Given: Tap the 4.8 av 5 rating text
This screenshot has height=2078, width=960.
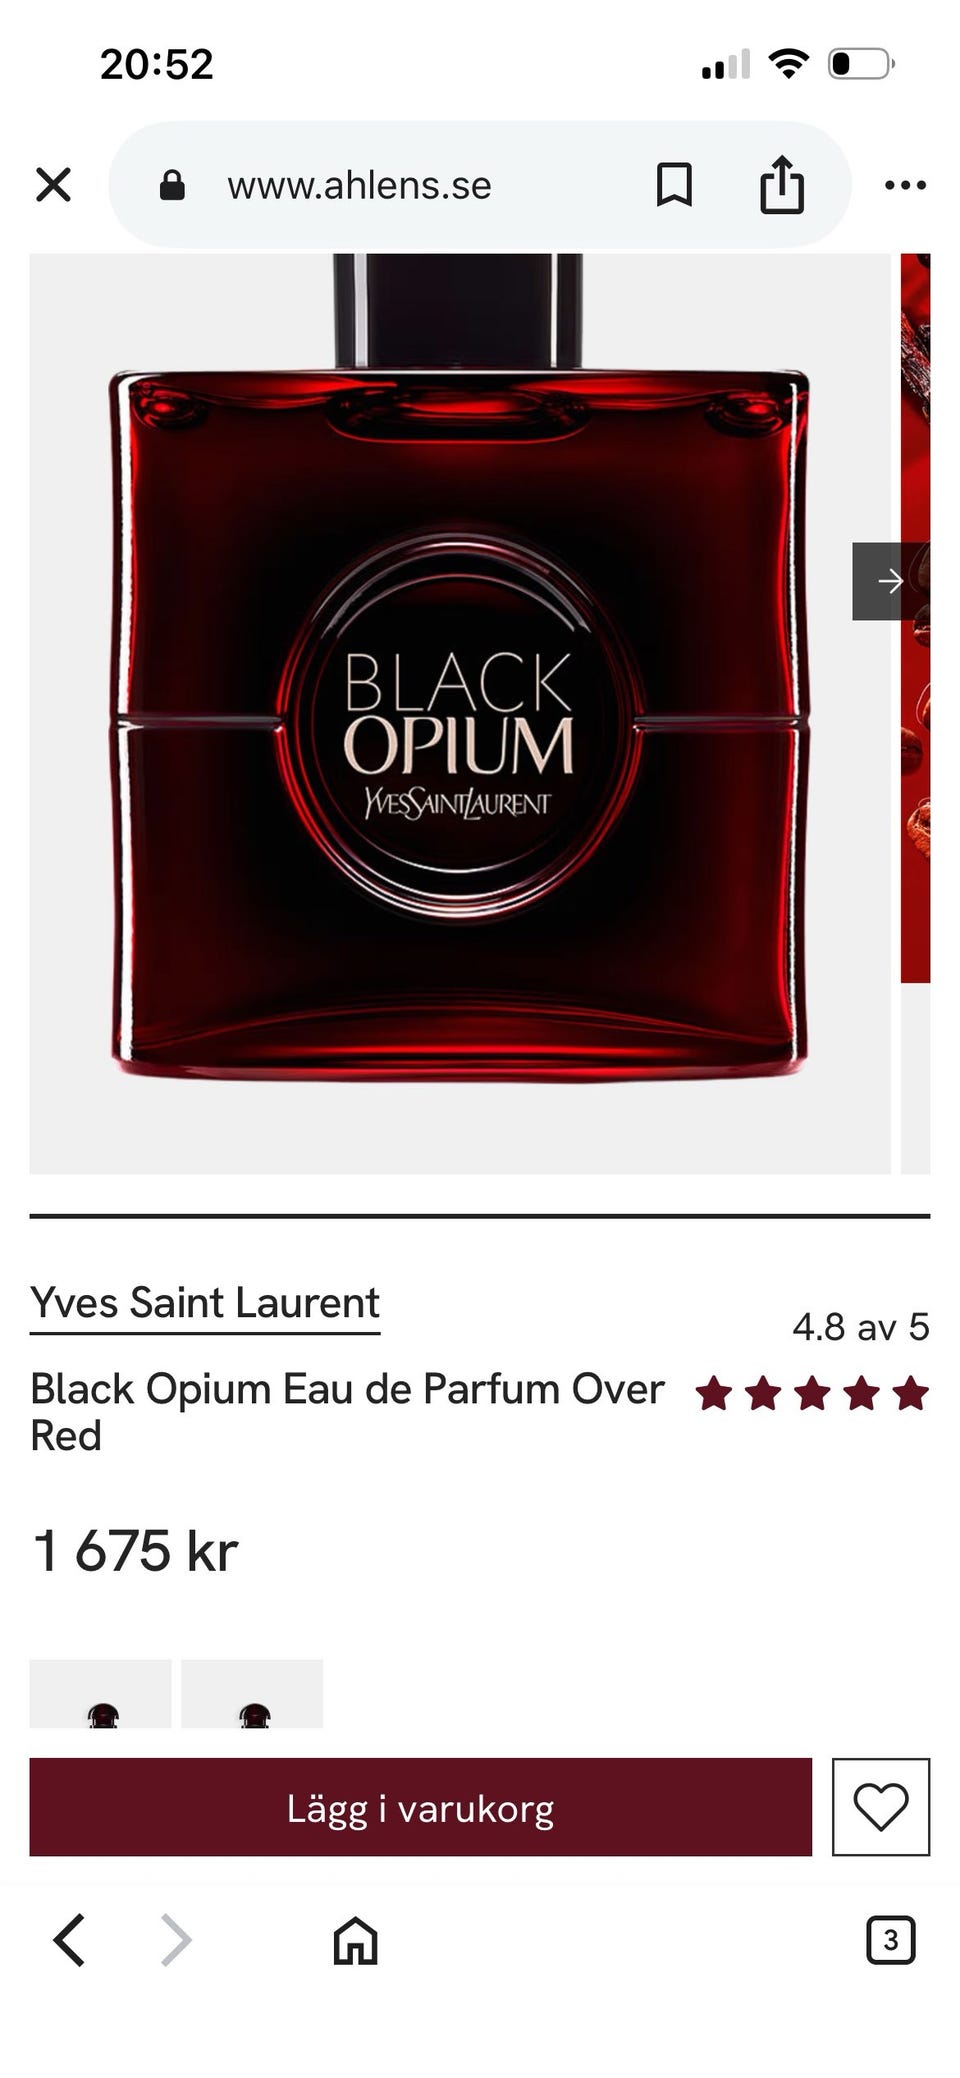Looking at the screenshot, I should (861, 1327).
